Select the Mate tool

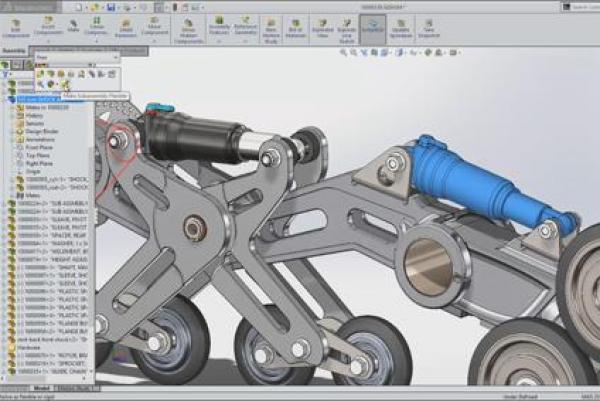pyautogui.click(x=75, y=23)
